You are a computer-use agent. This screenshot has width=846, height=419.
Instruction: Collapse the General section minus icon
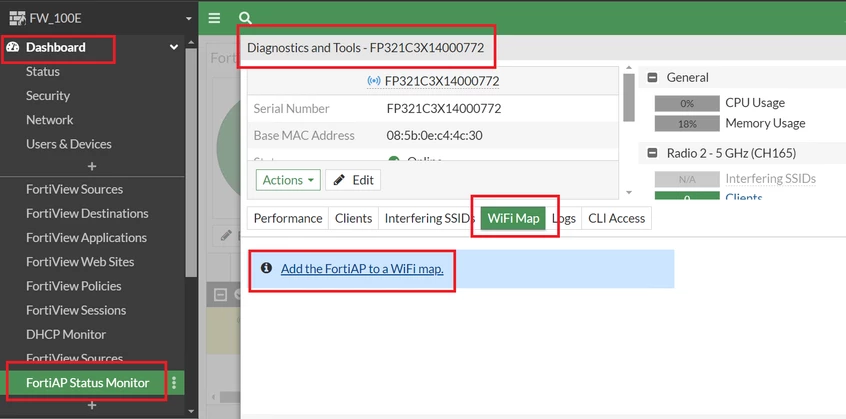(652, 78)
